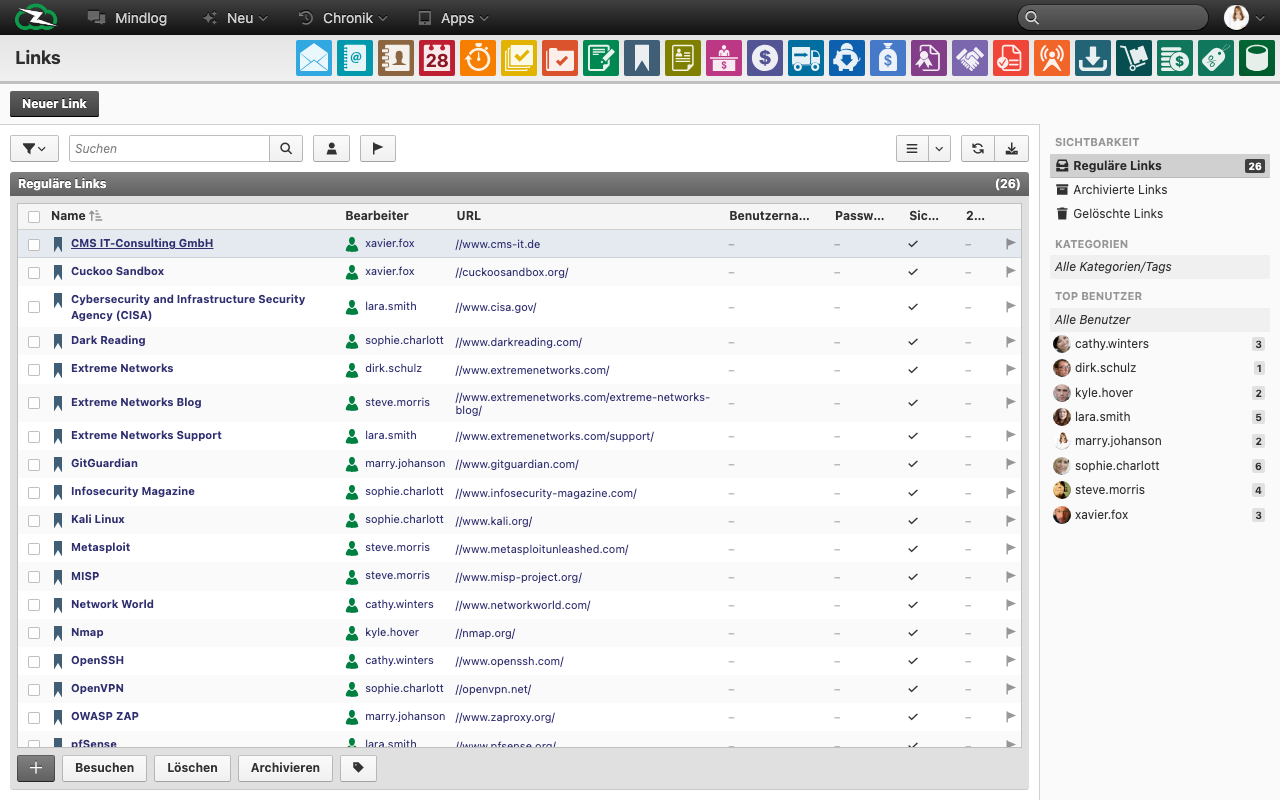1280x800 pixels.
Task: Open the dark green database cylinder icon
Action: tap(1257, 58)
